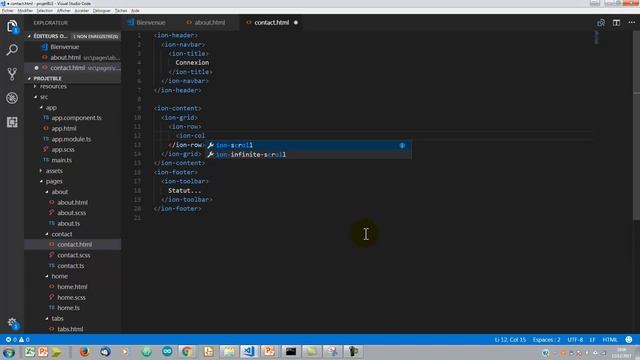Collapse the contact folder
640x360 pixels.
pos(62,234)
